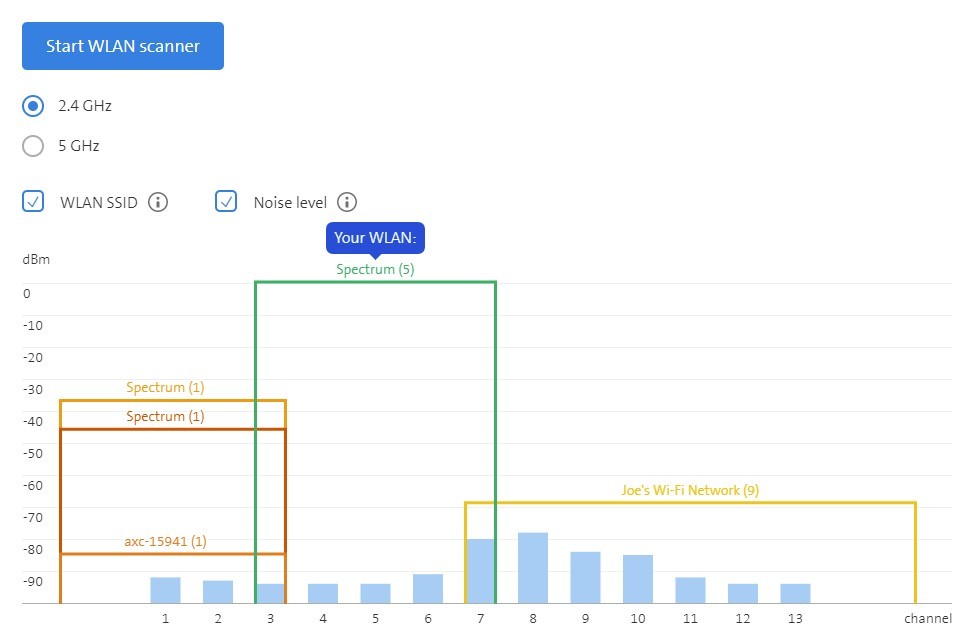The height and width of the screenshot is (635, 970).
Task: Click the yellow Spectrum (1) label
Action: point(165,387)
